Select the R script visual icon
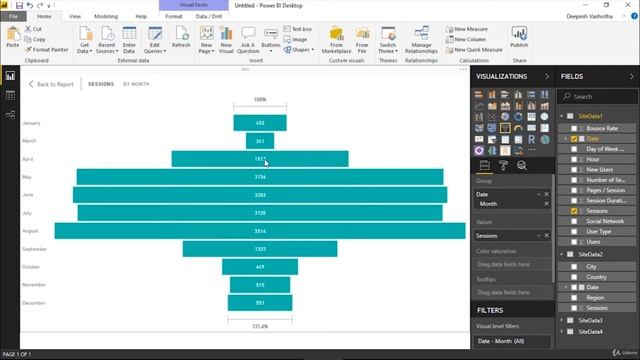This screenshot has height=360, width=640. [531, 139]
